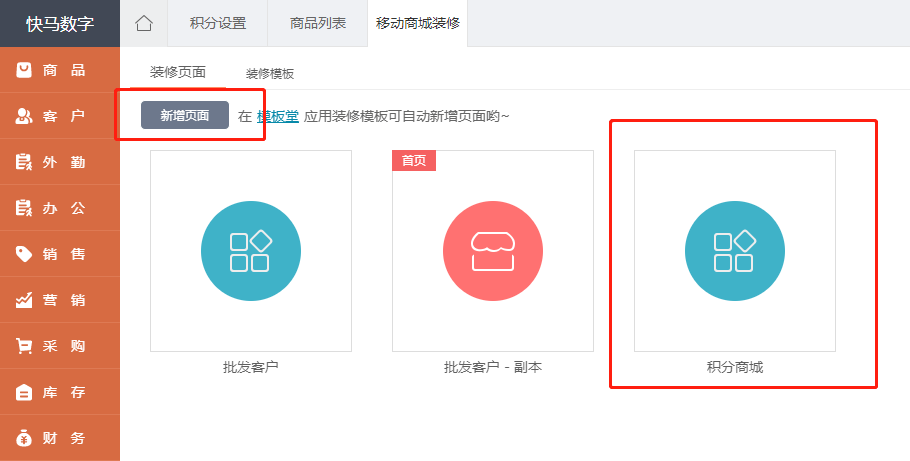Click the 新增页面 button
910x461 pixels.
pos(185,116)
